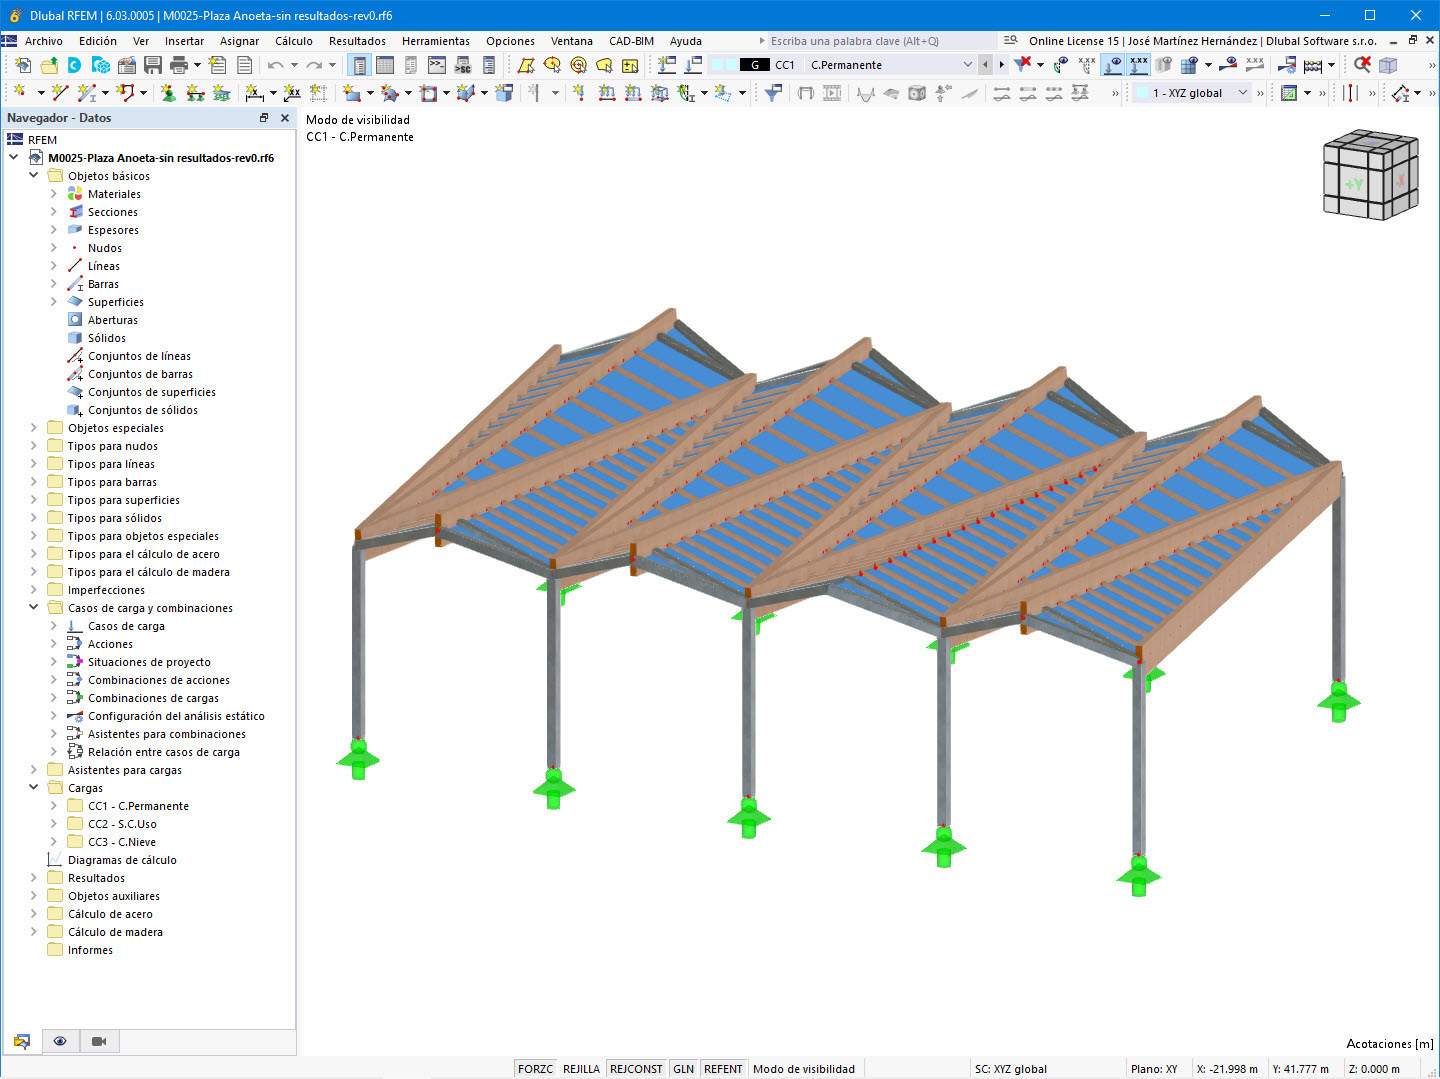1440x1079 pixels.
Task: Collapse Casos de carga y combinaciones branch
Action: [33, 607]
